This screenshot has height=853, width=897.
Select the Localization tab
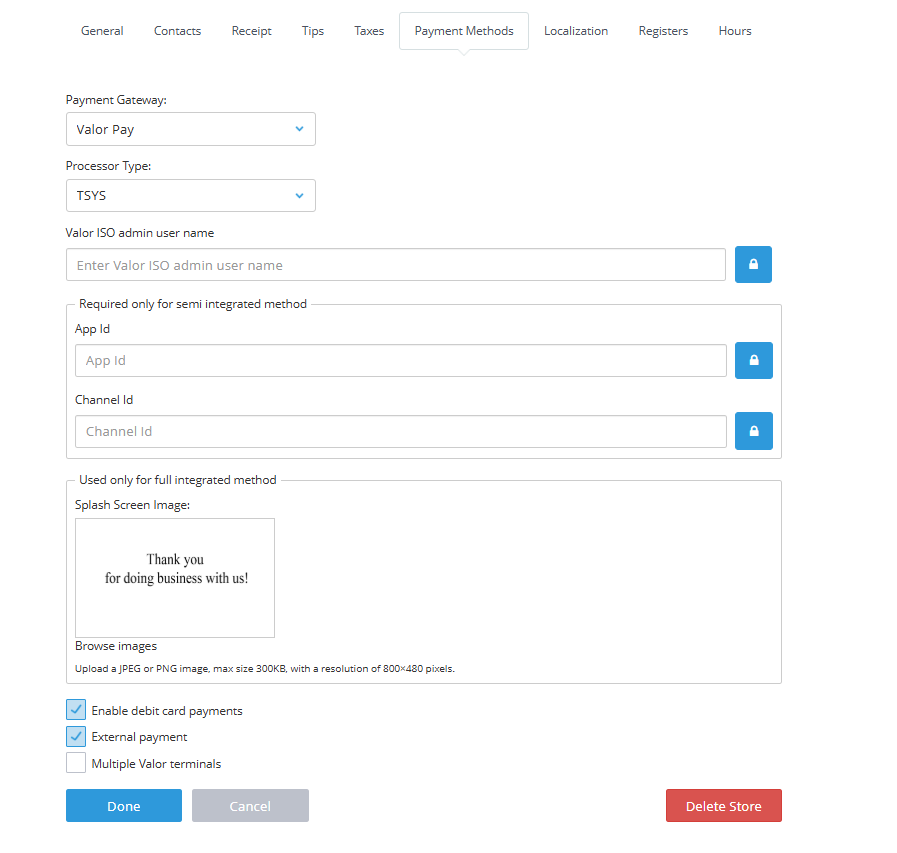575,31
